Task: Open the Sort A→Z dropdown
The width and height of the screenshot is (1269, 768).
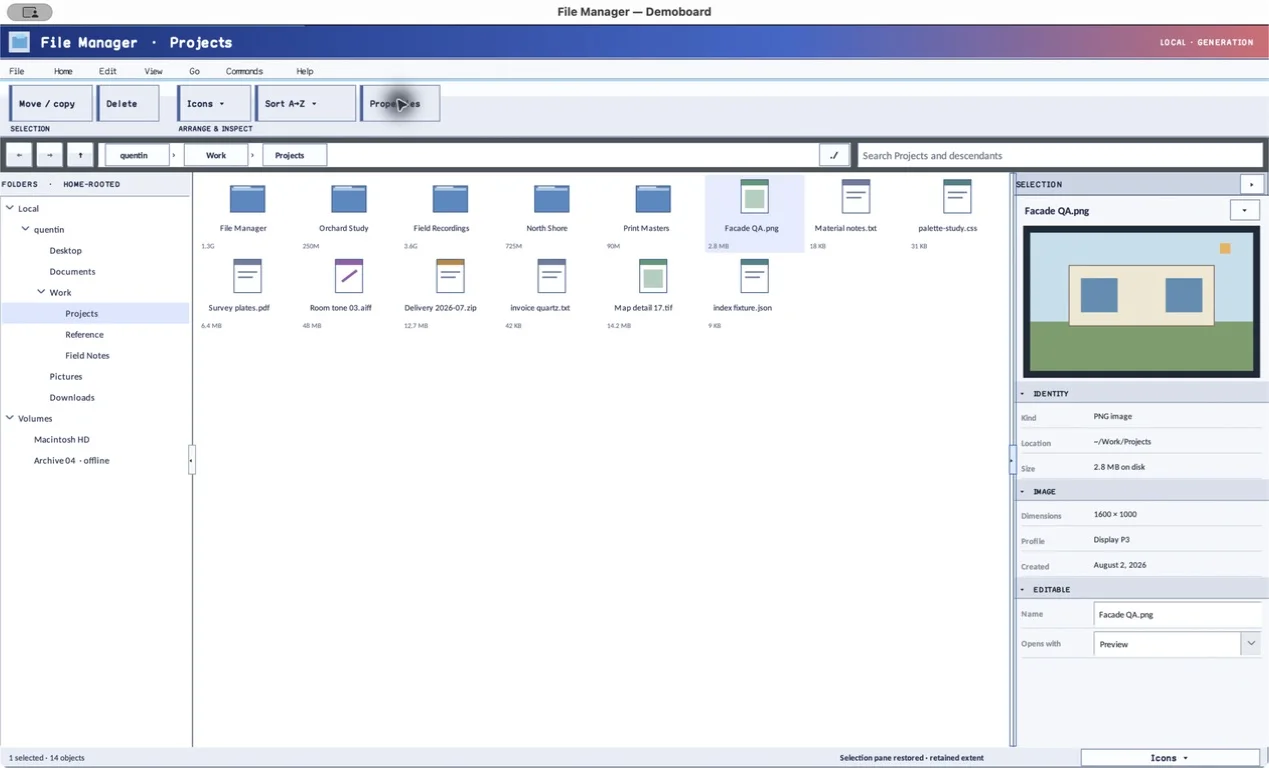Action: coord(305,103)
